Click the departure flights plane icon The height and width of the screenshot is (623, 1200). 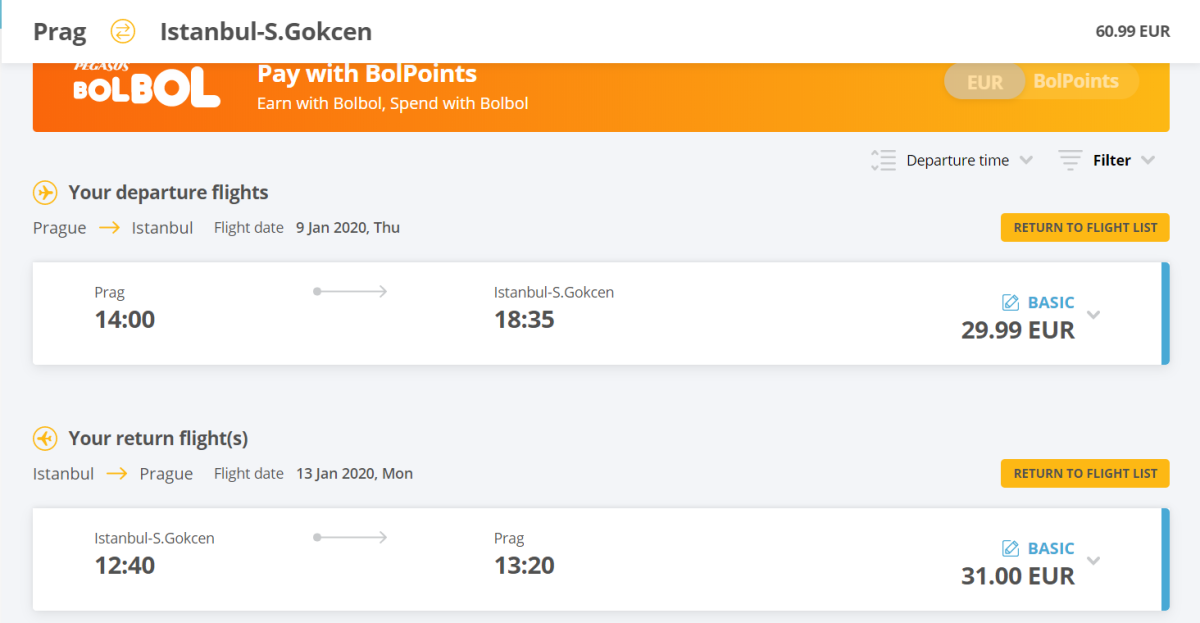[x=45, y=192]
